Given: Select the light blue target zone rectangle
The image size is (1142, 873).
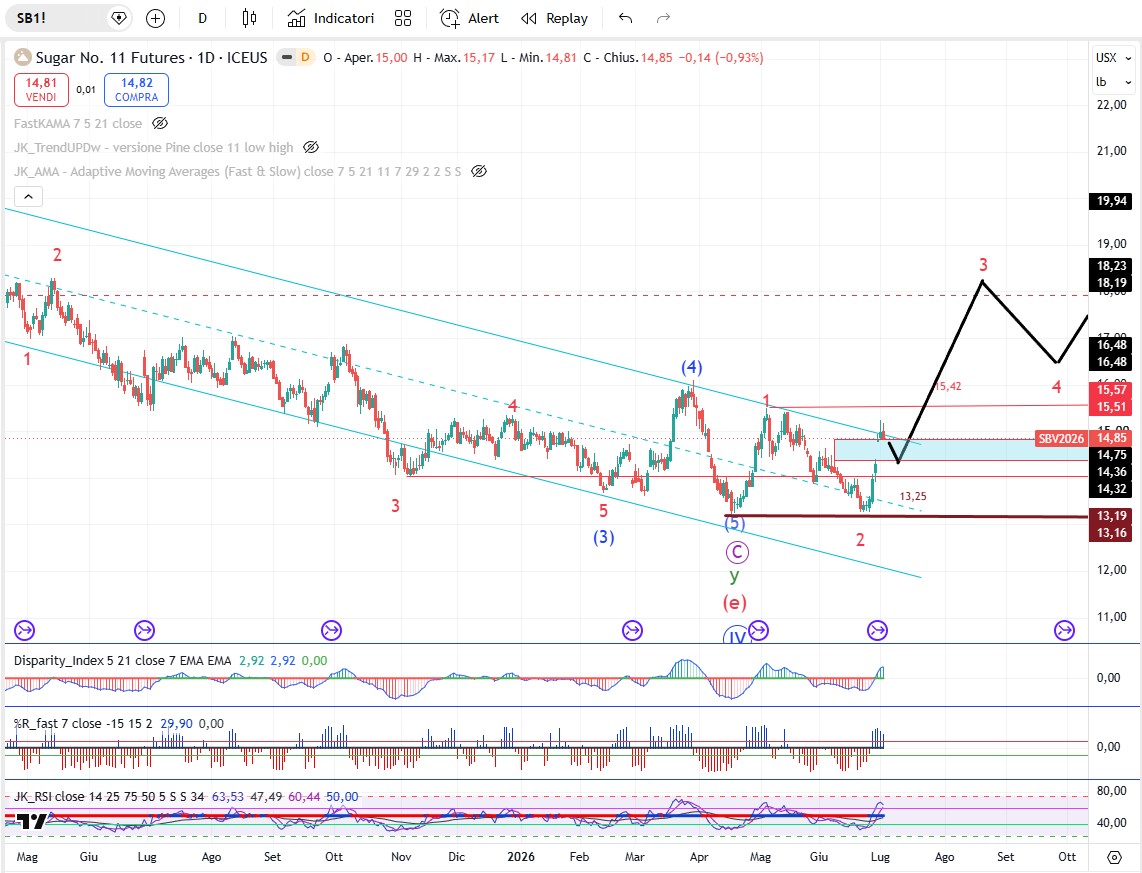Looking at the screenshot, I should point(961,450).
